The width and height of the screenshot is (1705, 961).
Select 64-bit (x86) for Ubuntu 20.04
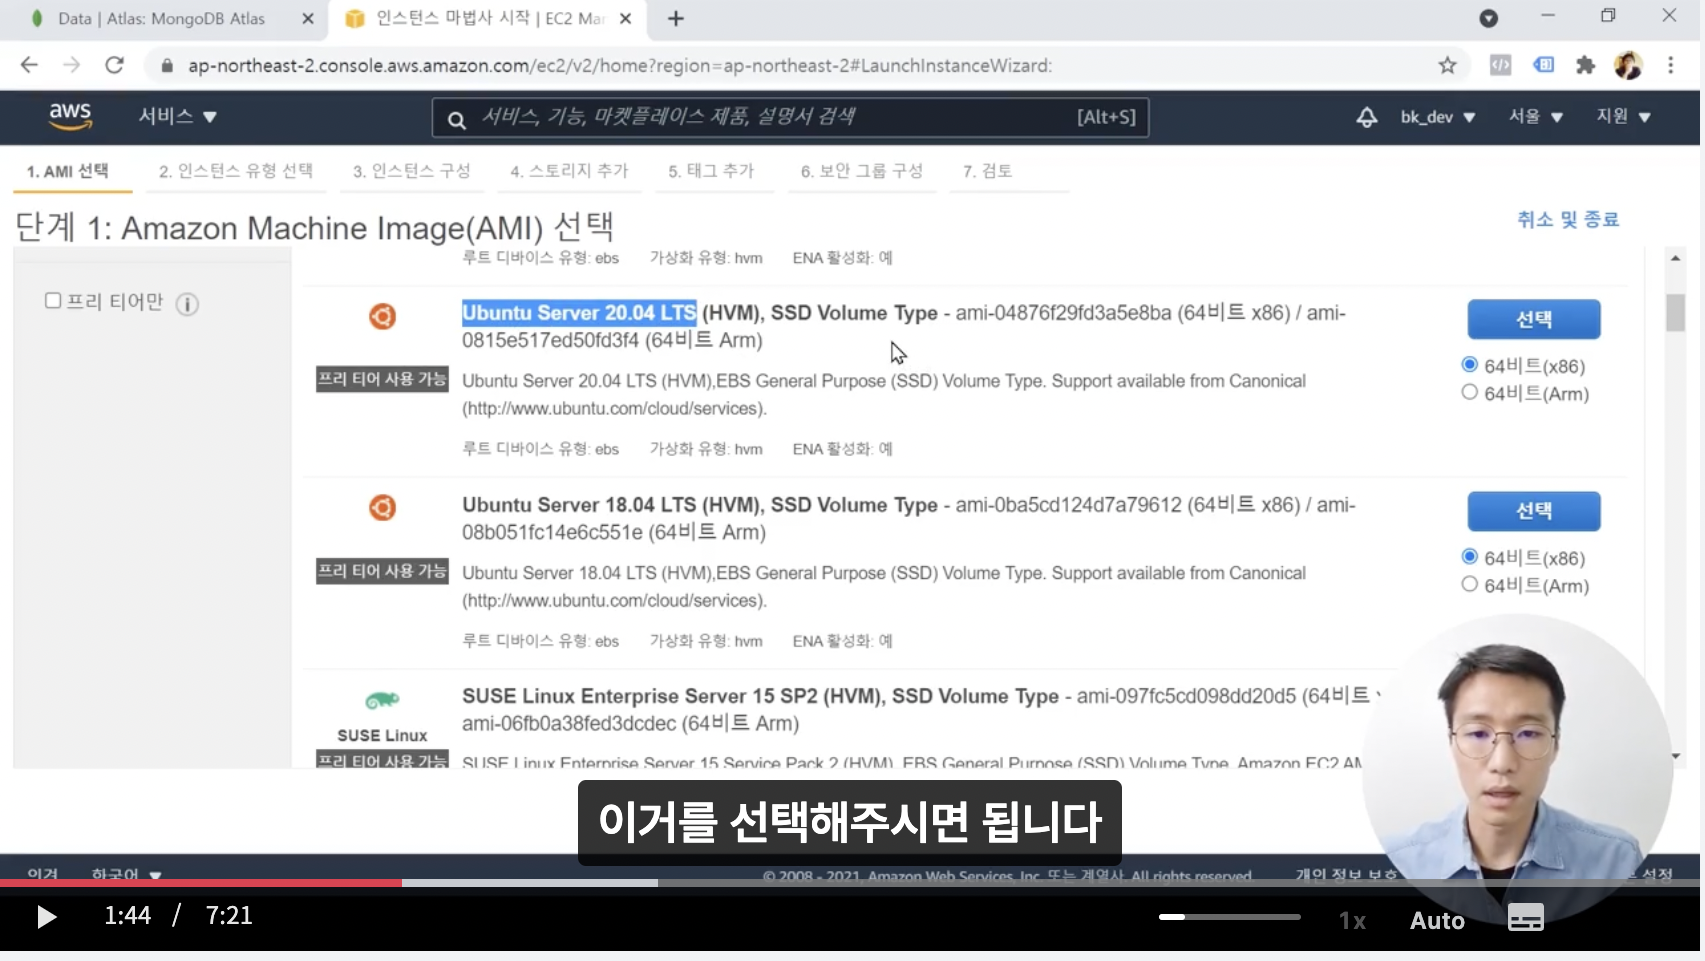(x=1469, y=365)
